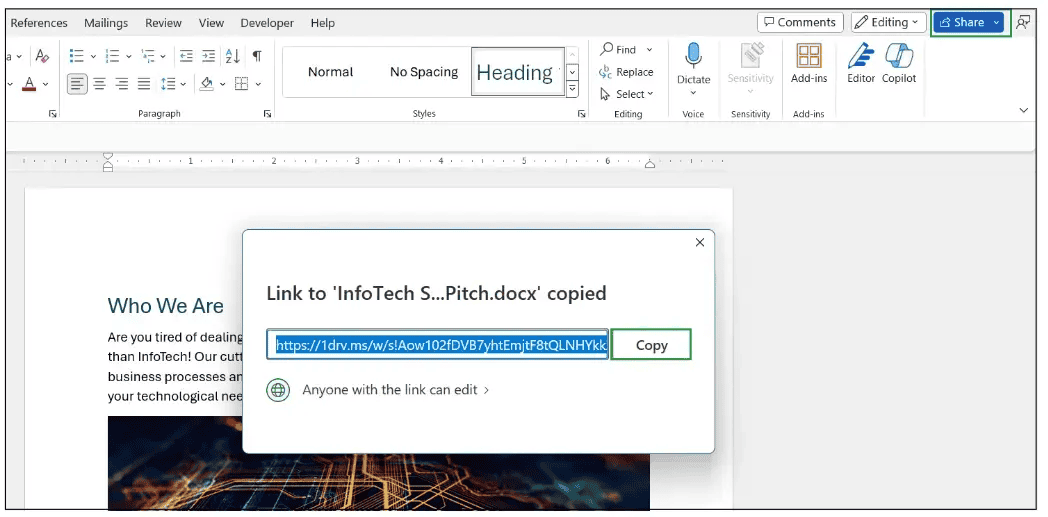Sort text A to Z

[x=233, y=56]
